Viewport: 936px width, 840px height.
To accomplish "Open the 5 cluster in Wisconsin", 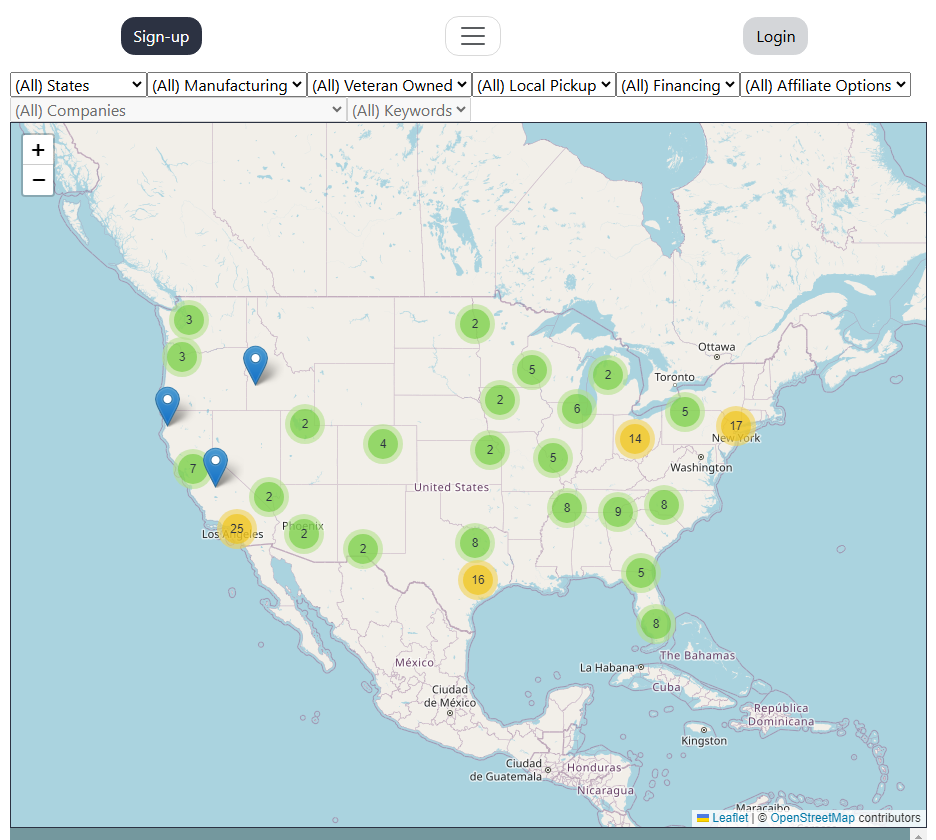I will tap(532, 370).
